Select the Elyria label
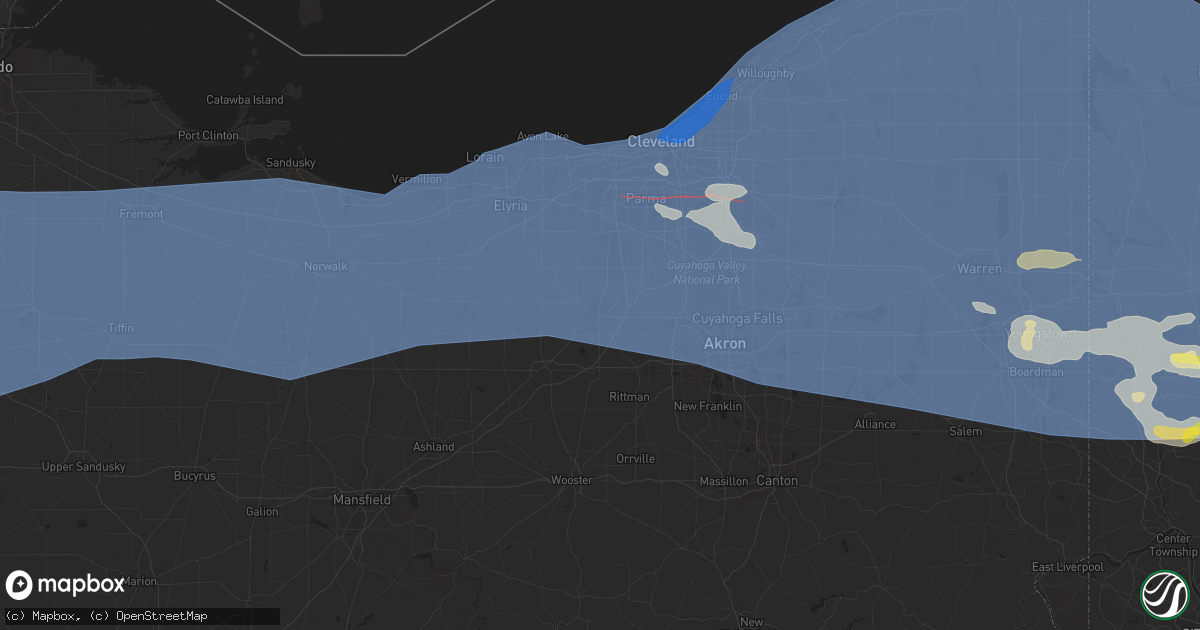1200x630 pixels. (x=511, y=206)
